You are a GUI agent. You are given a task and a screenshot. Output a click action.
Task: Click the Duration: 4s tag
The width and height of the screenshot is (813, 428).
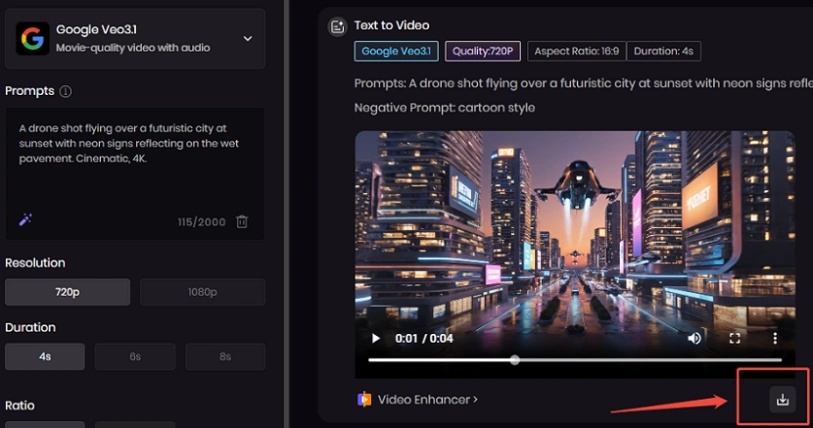664,51
